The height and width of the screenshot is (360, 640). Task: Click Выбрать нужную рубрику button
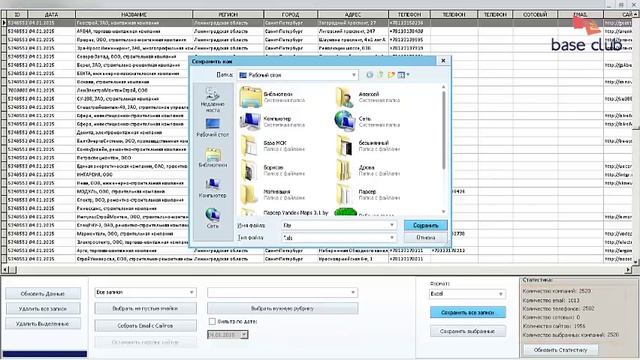click(282, 309)
